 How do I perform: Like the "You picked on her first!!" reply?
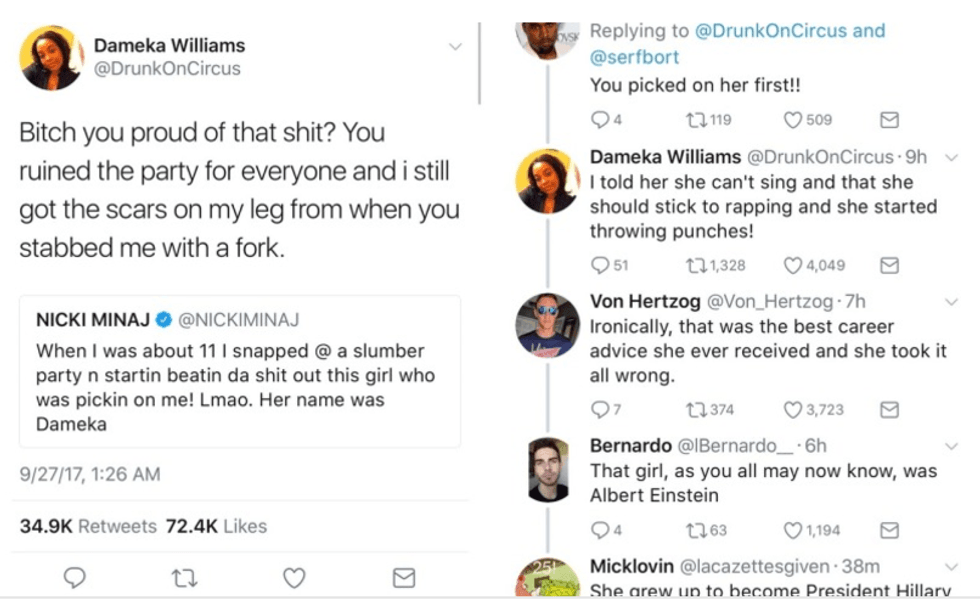[793, 120]
